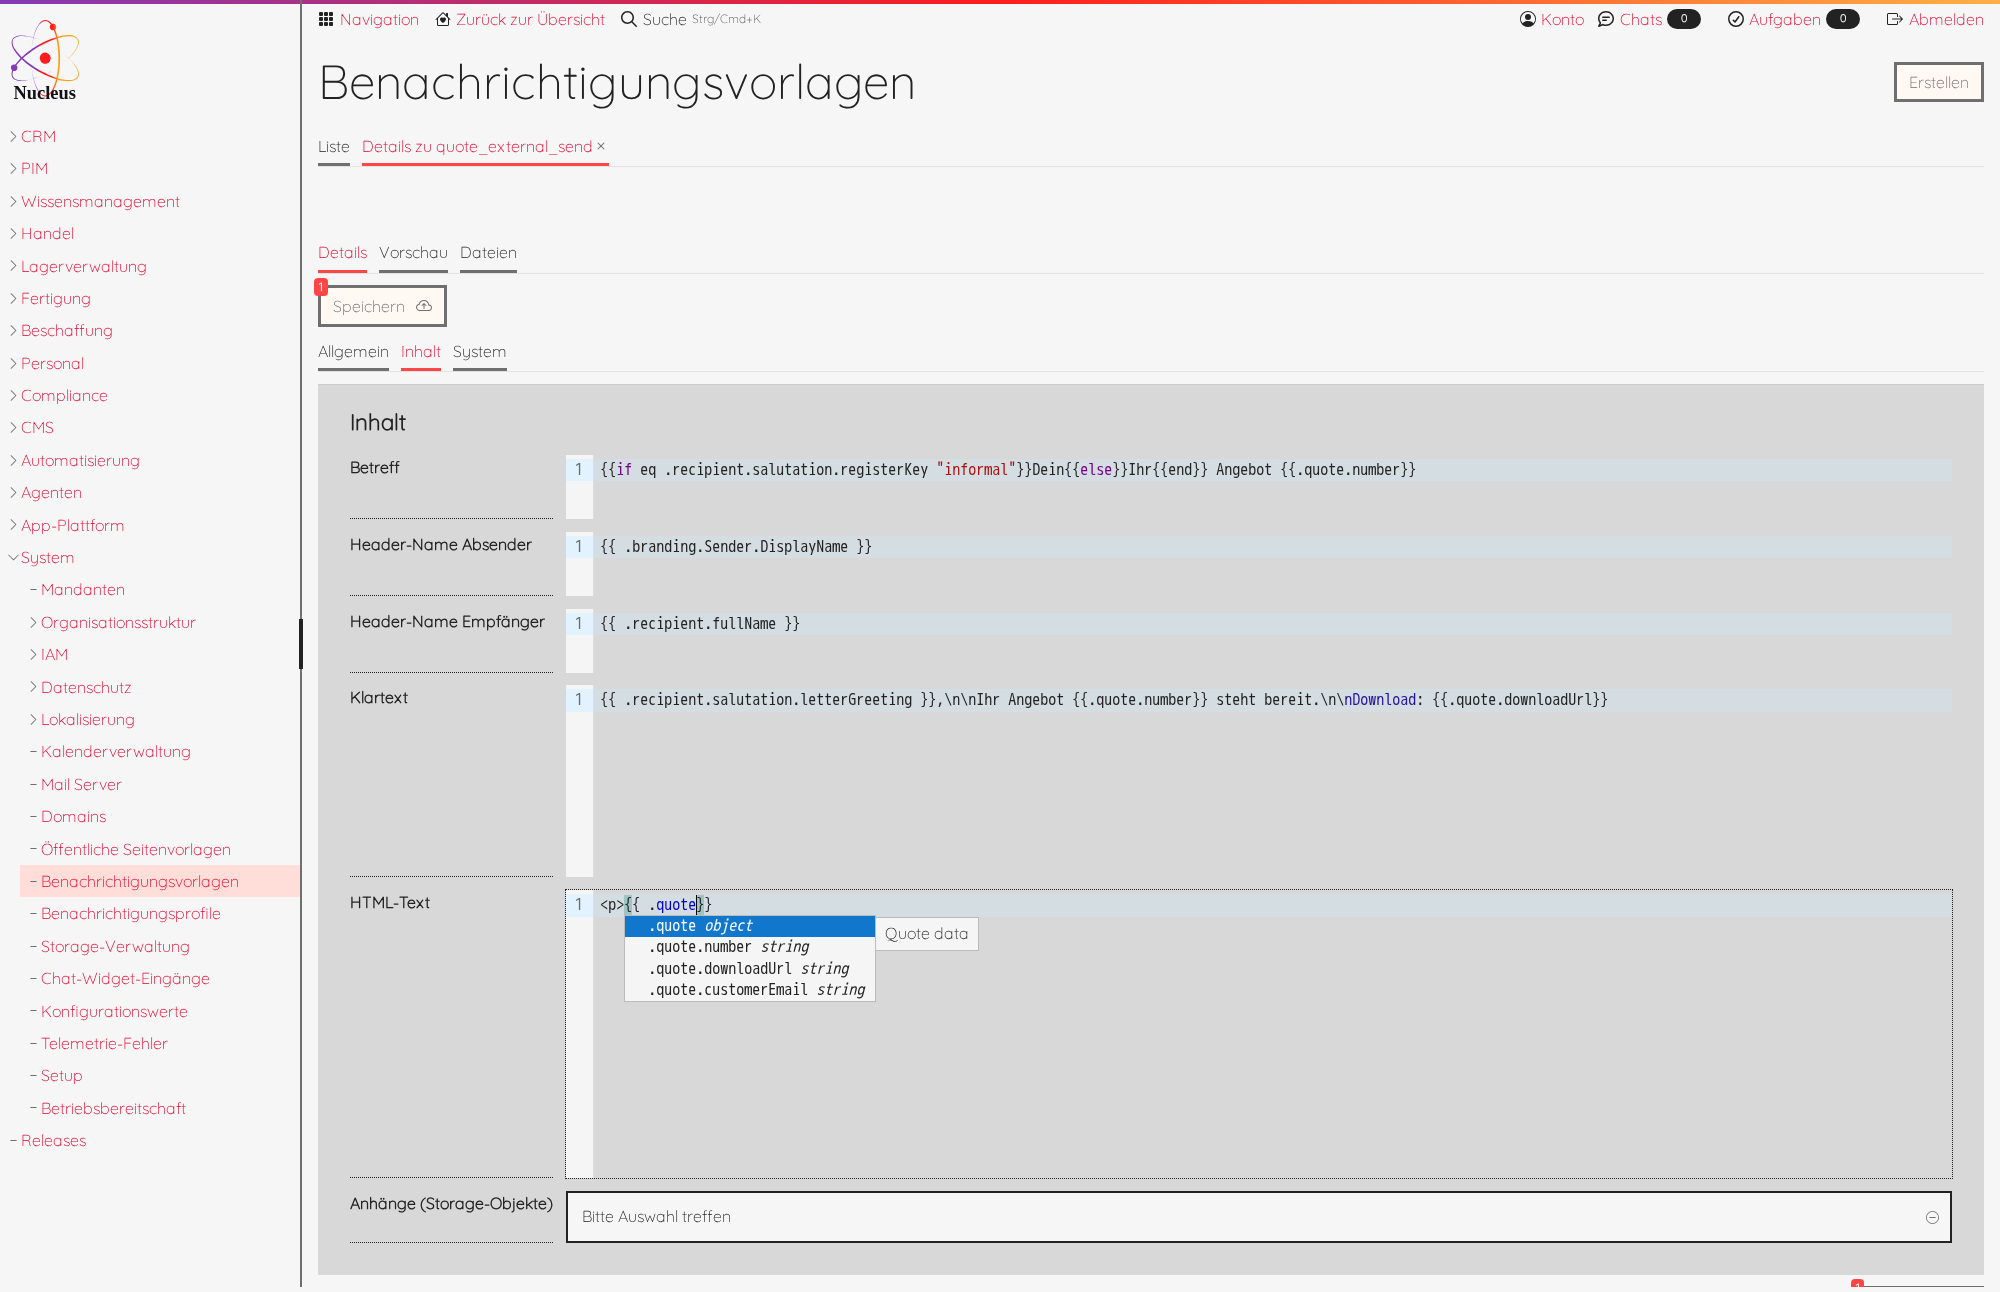Switch to the Vorschau tab
Screen dimensions: 2000x1292
coord(413,253)
